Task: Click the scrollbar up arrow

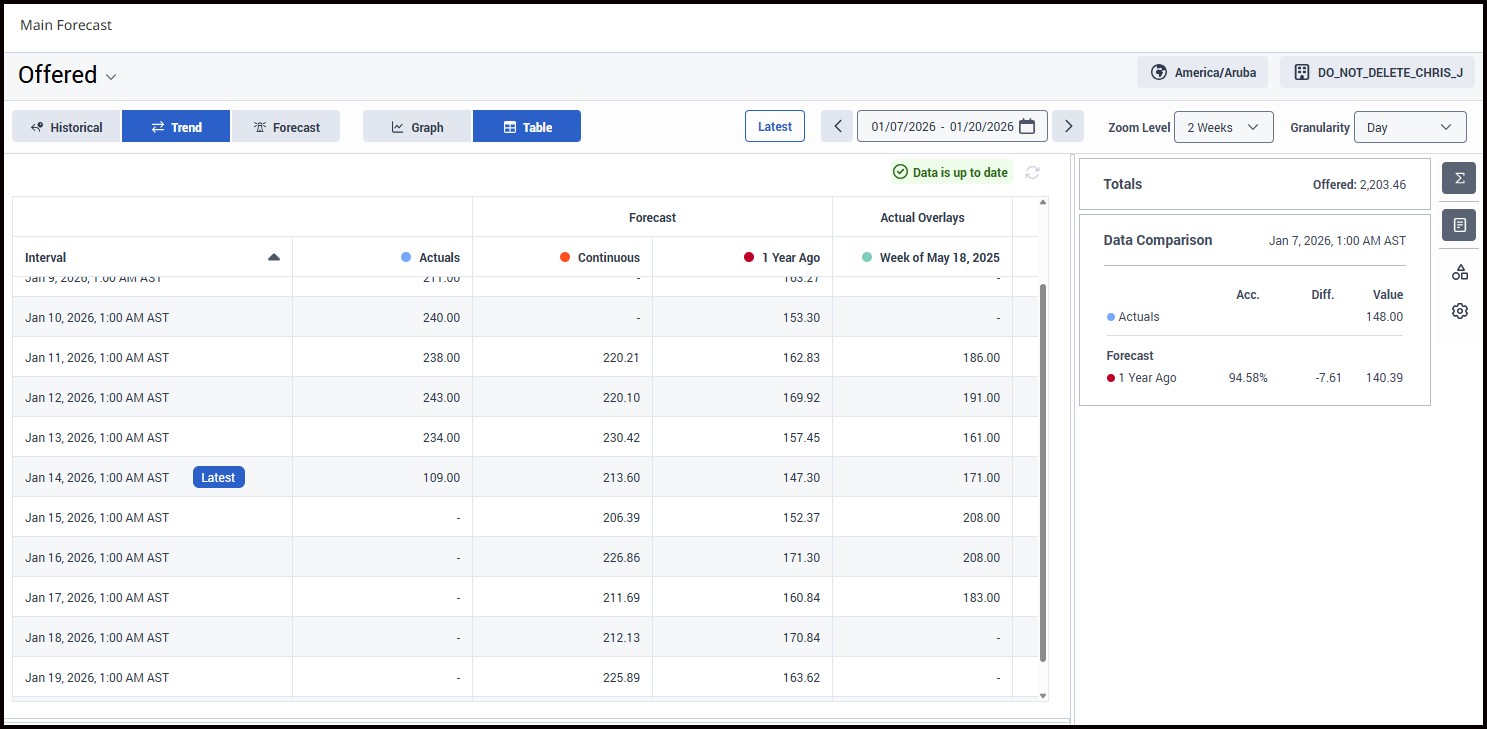Action: [x=1043, y=203]
